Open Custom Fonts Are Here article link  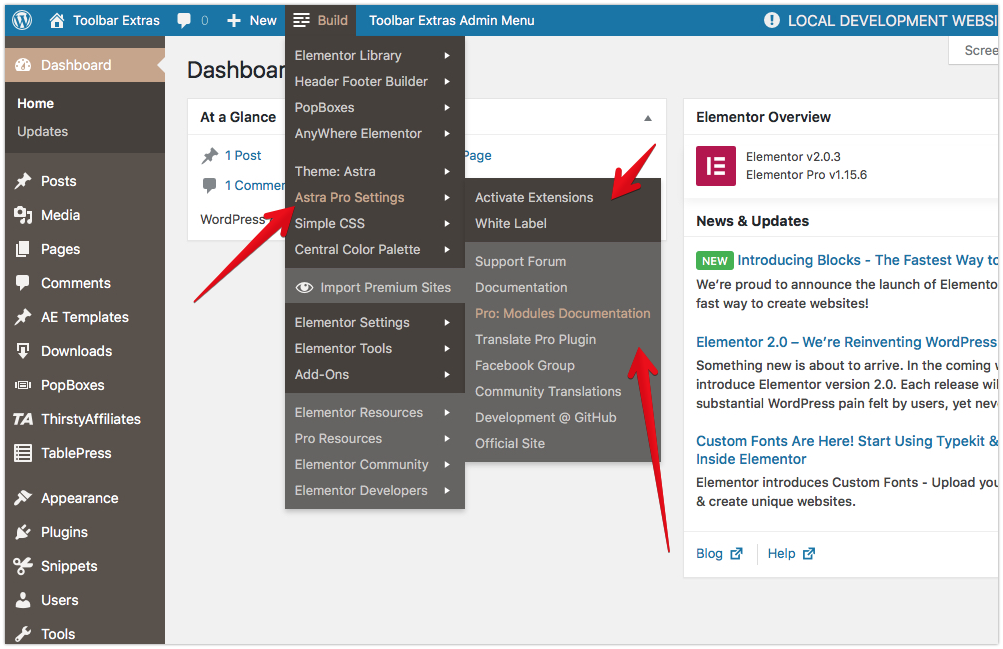coord(846,450)
